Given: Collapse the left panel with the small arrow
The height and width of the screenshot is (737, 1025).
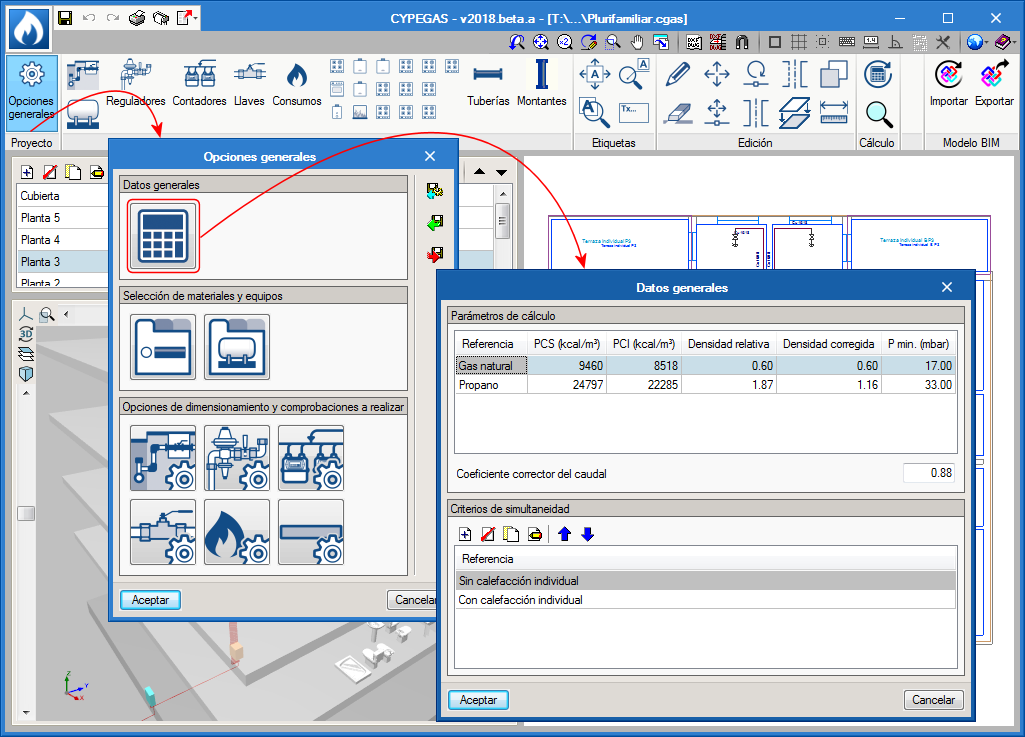Looking at the screenshot, I should 66,315.
